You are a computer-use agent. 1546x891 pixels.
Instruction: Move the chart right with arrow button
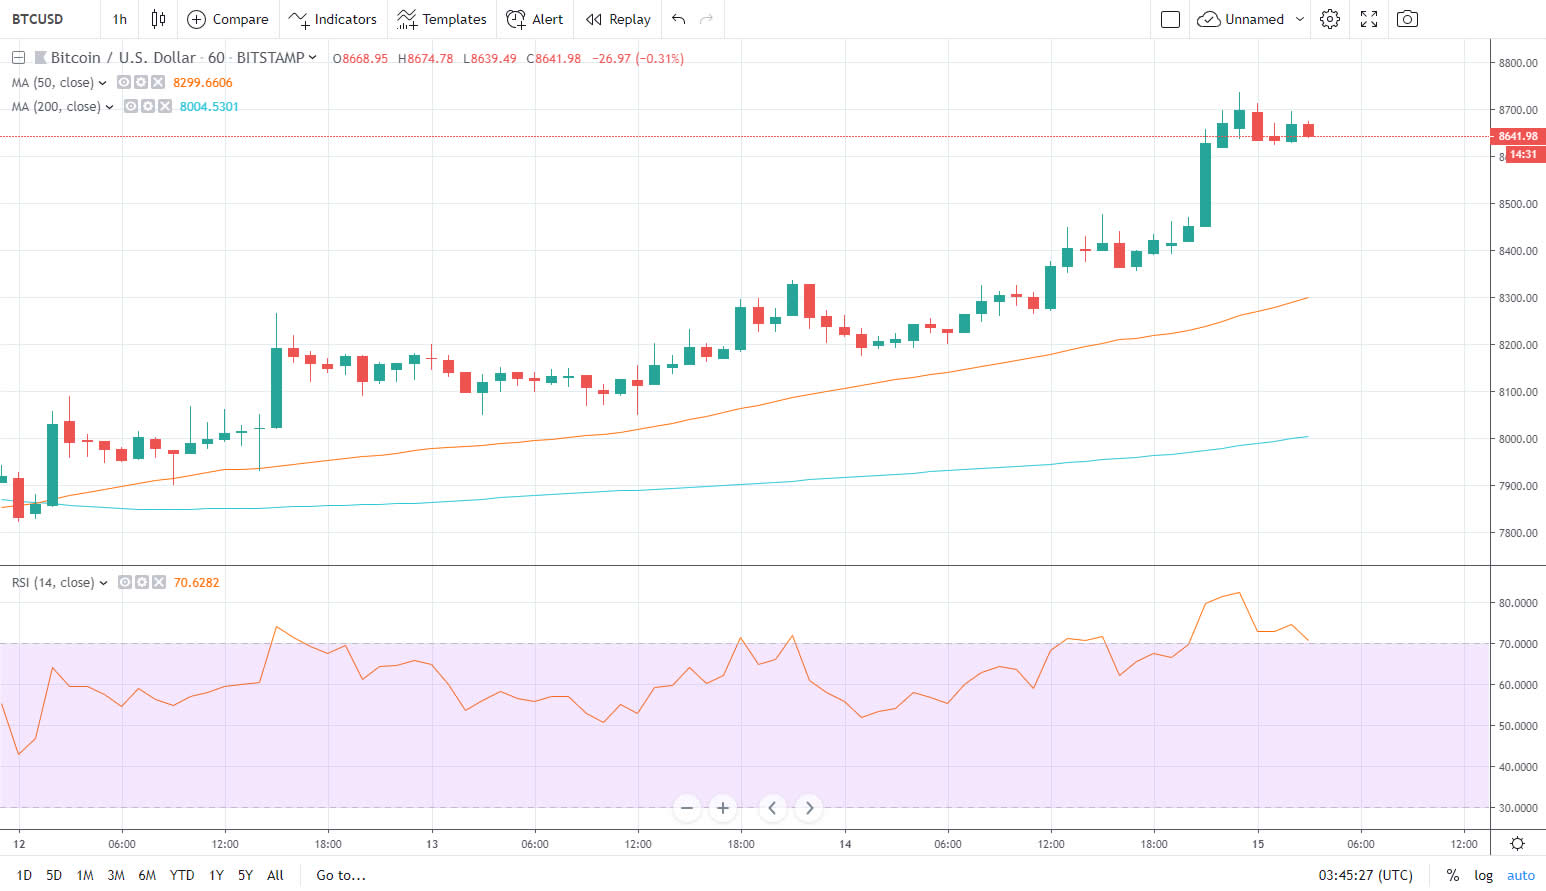[809, 807]
